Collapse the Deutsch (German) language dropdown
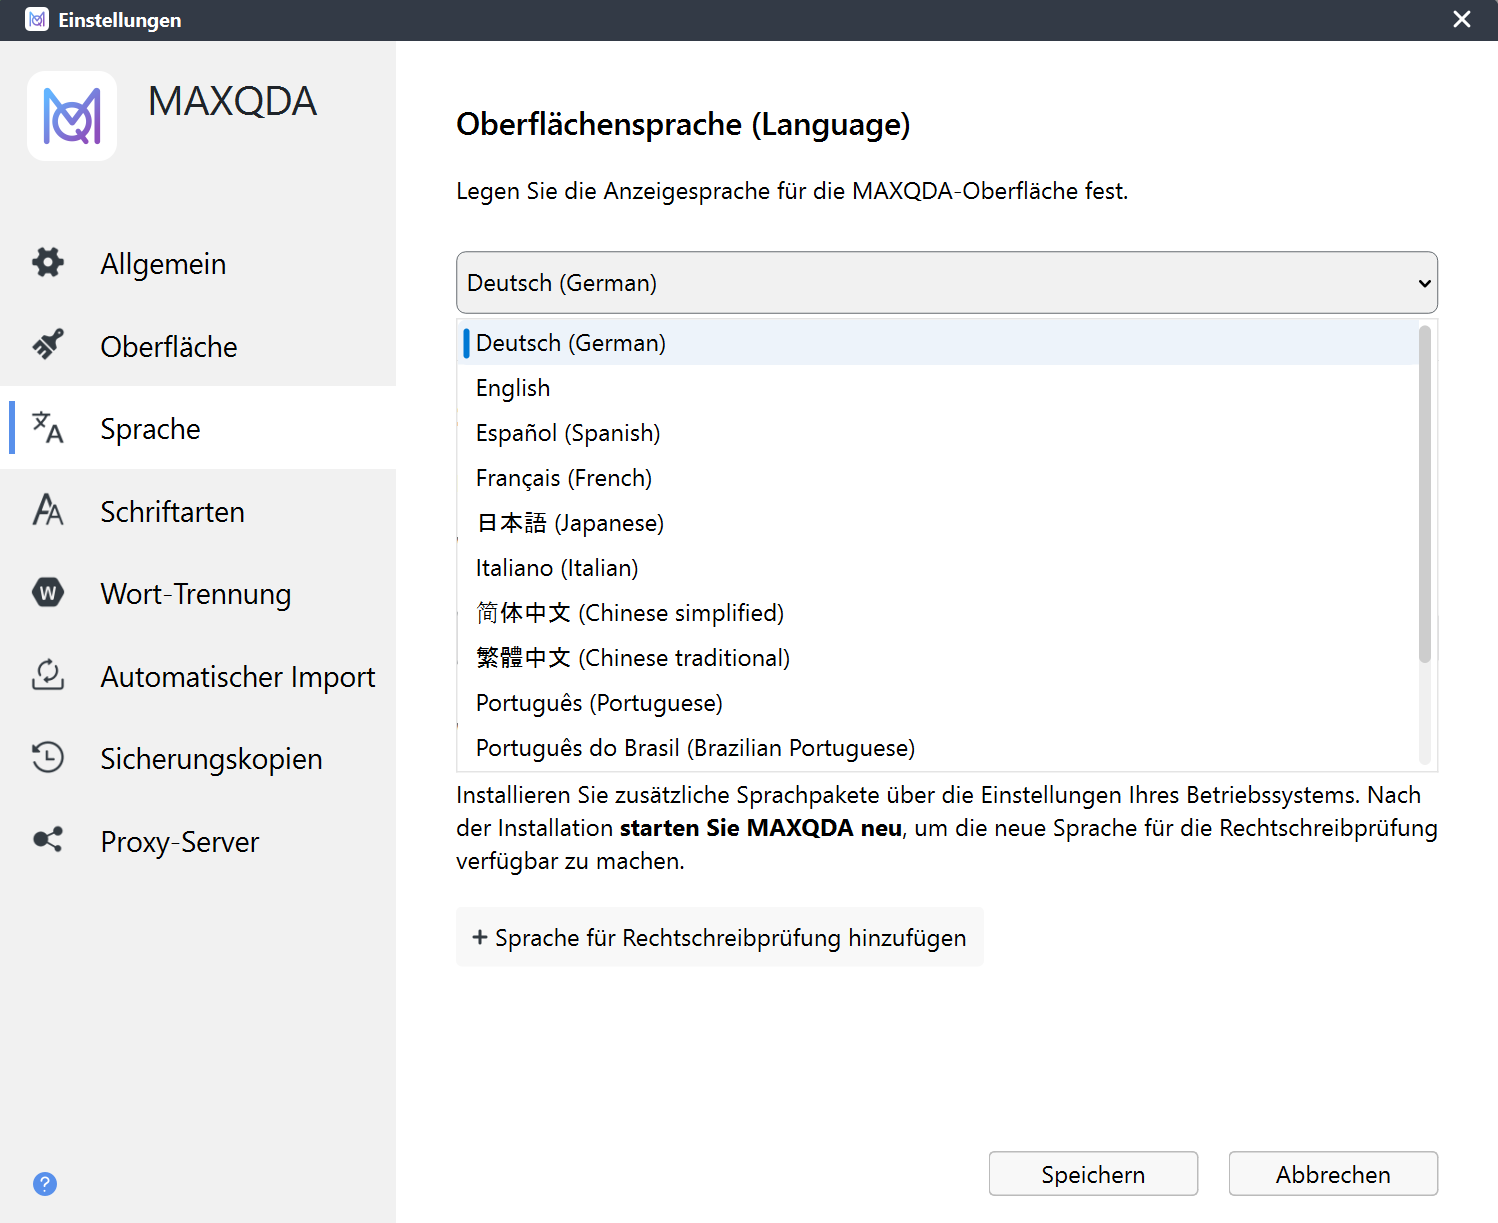 coord(947,283)
